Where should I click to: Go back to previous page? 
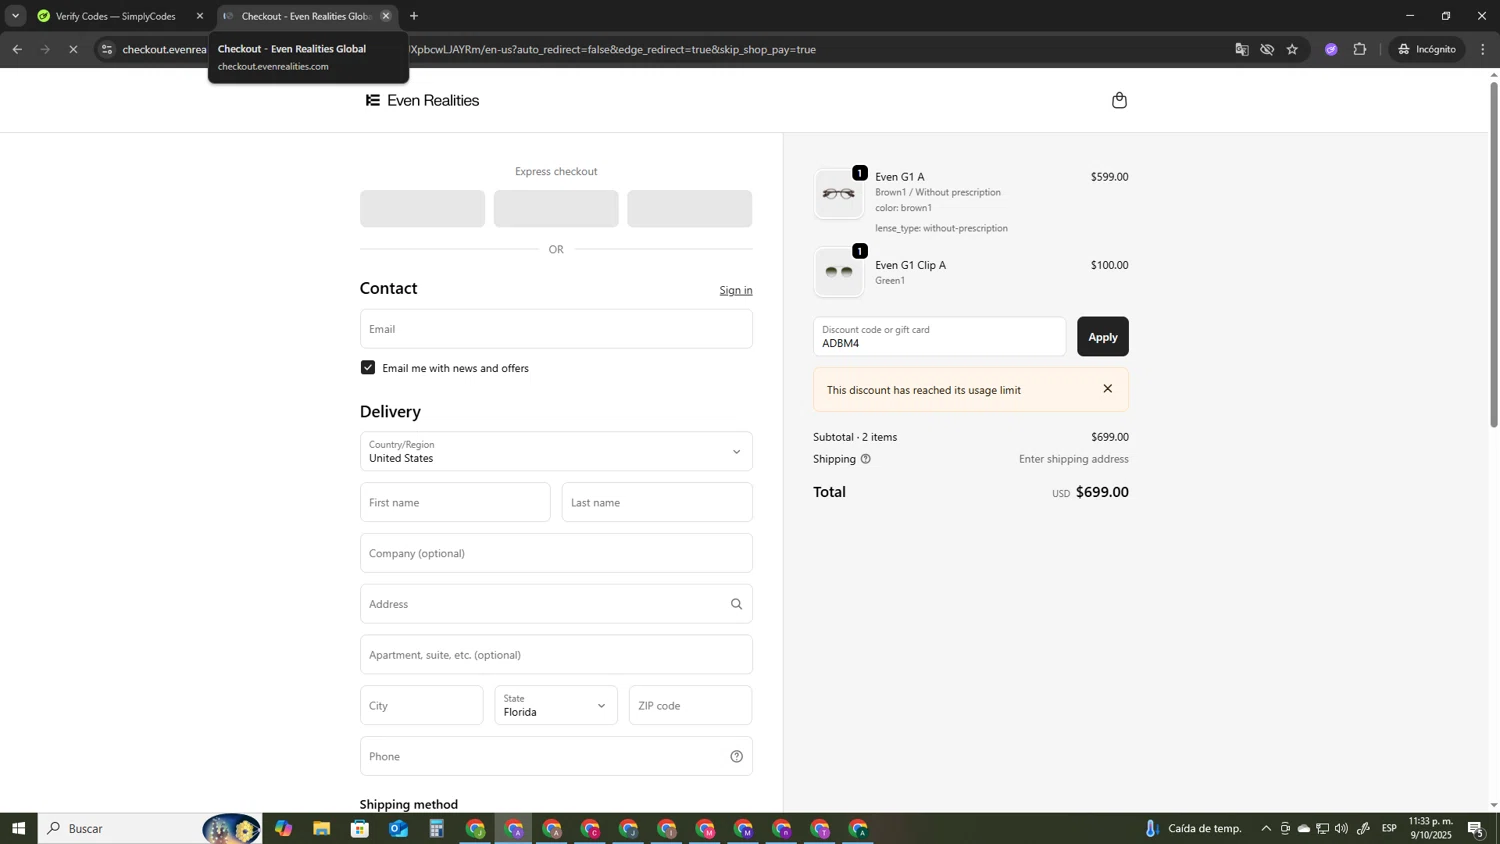[x=17, y=49]
